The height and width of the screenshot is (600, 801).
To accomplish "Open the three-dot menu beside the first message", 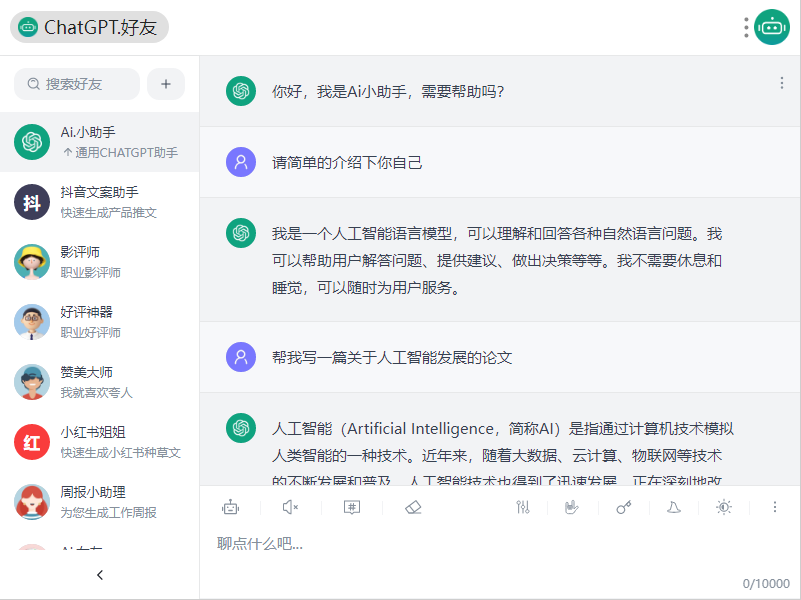I will pos(782,83).
